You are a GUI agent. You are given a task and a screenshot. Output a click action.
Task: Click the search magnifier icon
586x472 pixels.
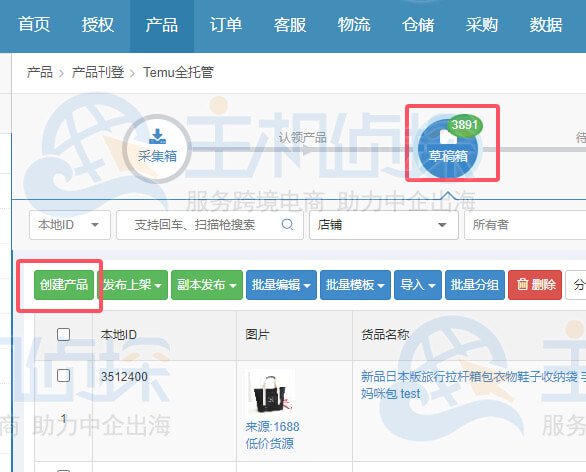[x=287, y=225]
